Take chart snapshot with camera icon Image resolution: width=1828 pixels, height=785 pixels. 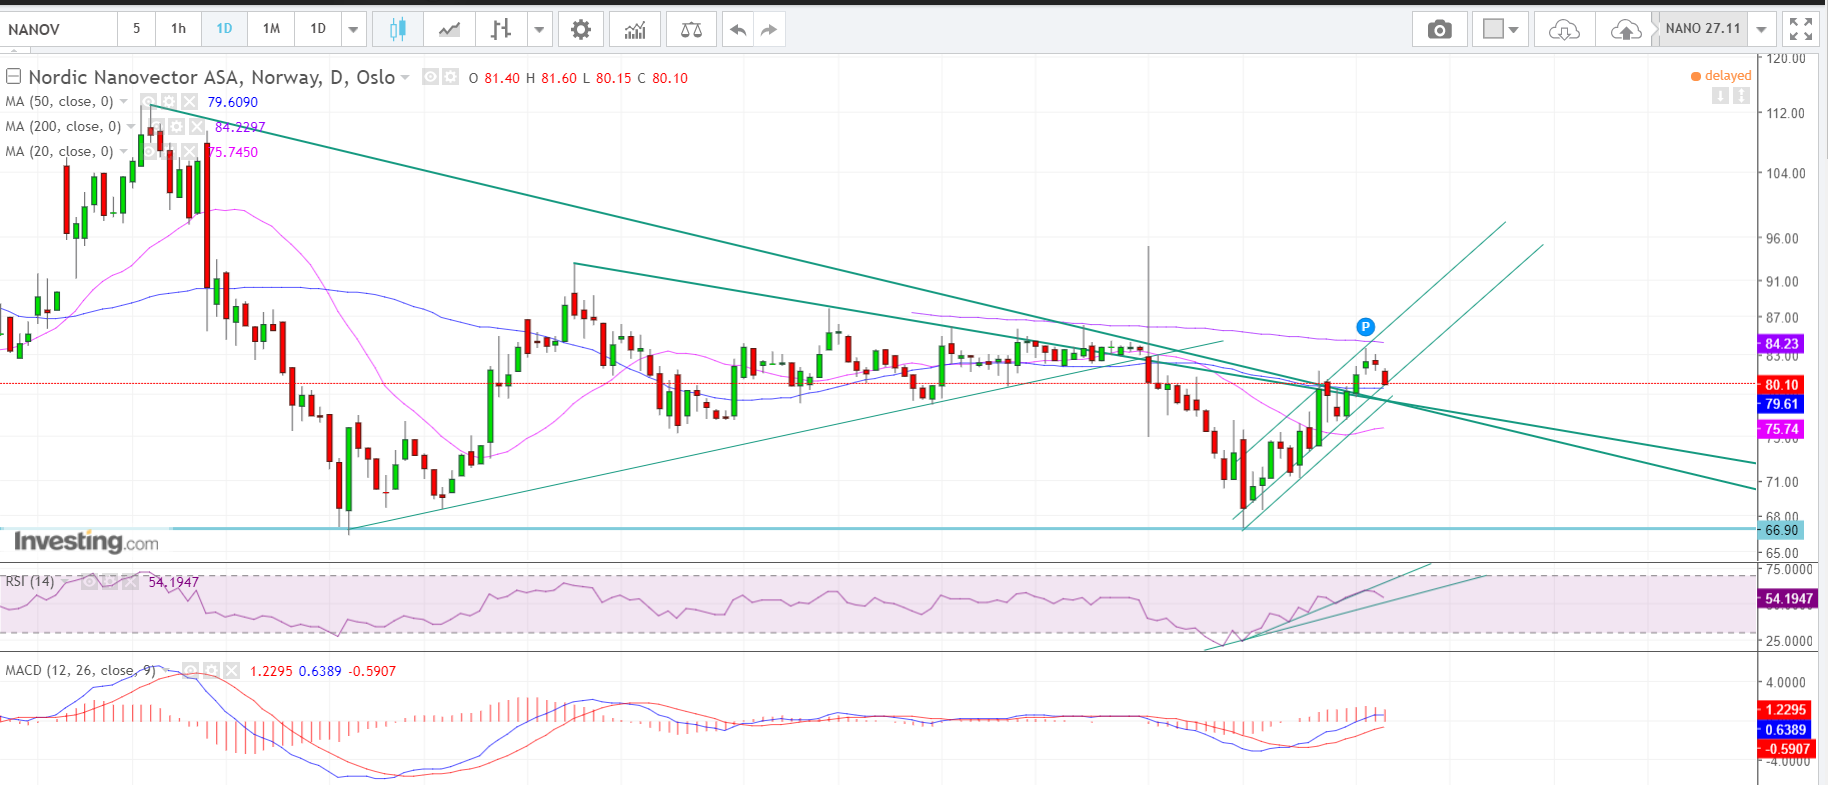coord(1440,29)
